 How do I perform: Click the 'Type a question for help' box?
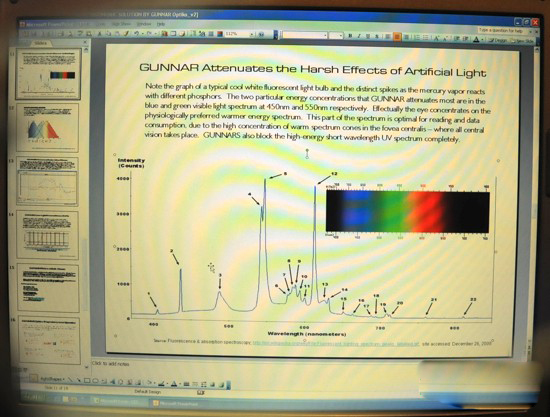pyautogui.click(x=501, y=31)
